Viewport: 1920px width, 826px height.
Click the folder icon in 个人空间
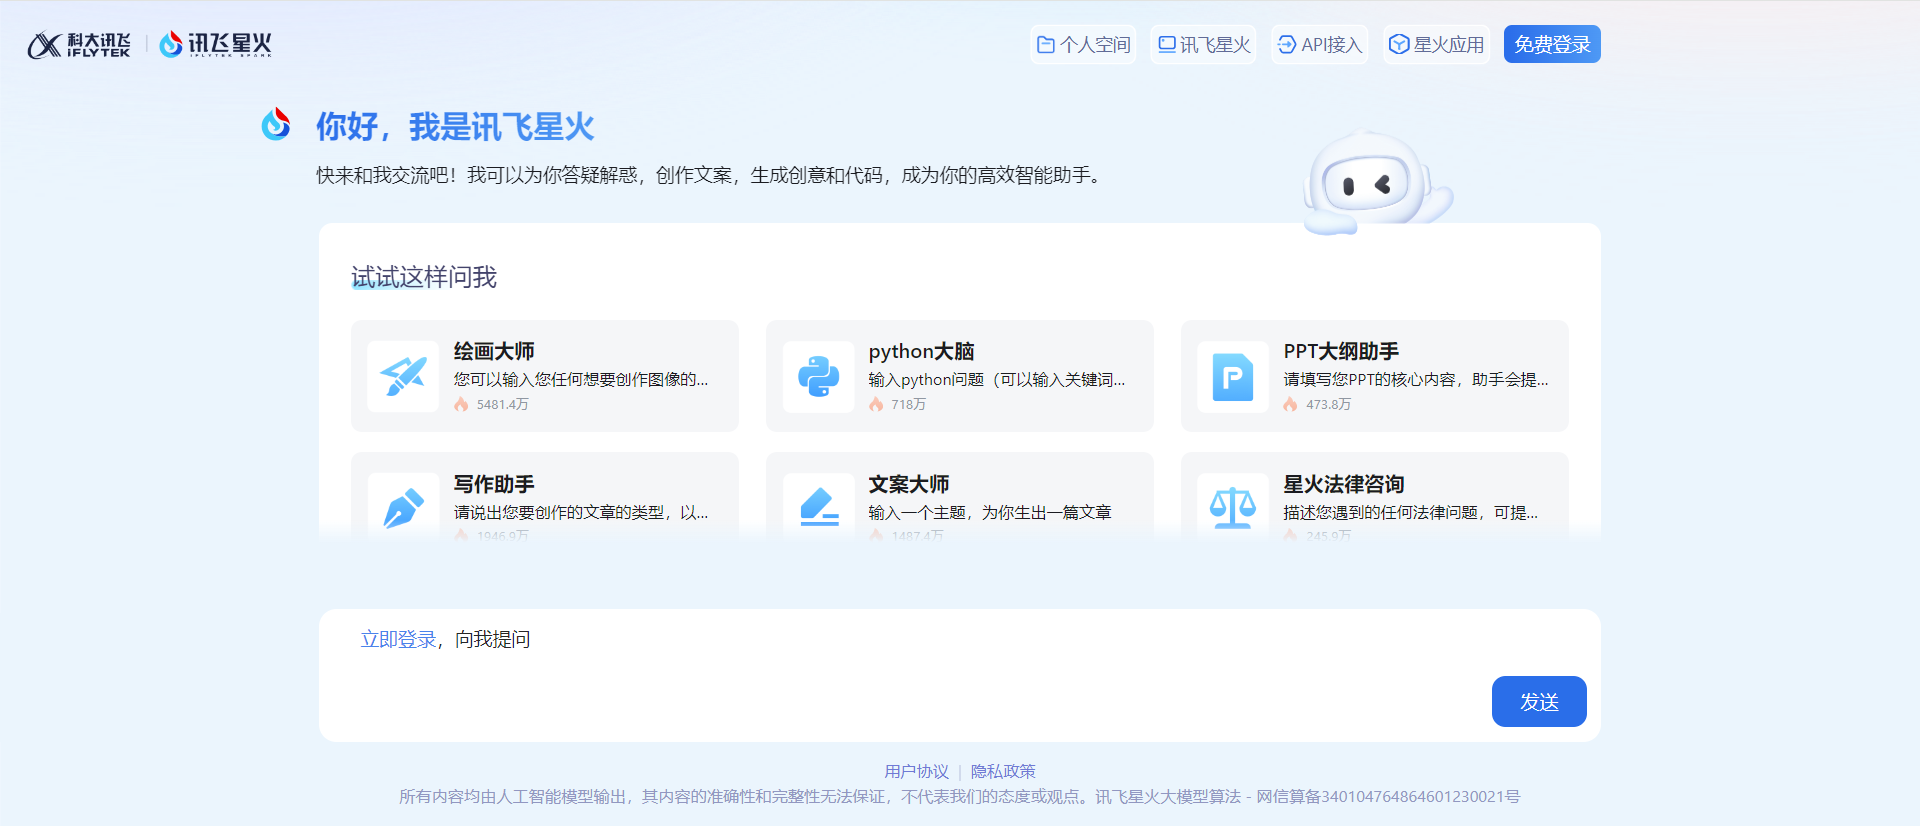pyautogui.click(x=1046, y=44)
